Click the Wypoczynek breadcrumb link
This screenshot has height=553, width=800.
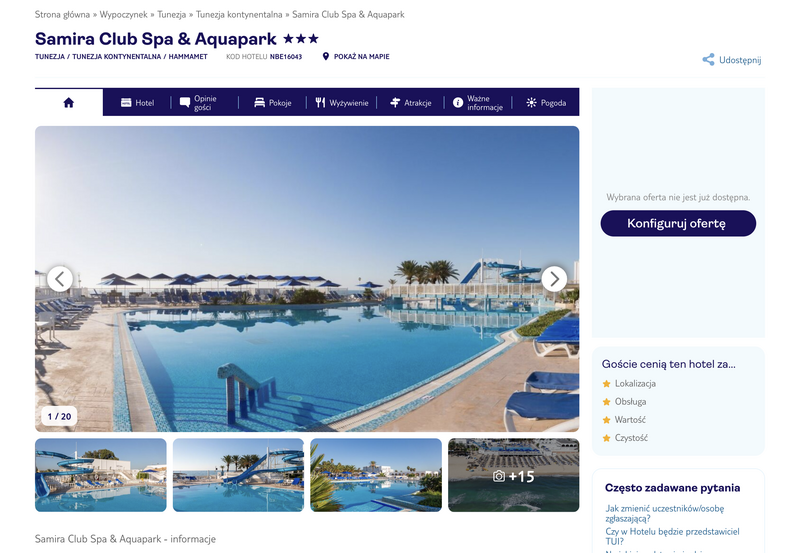pyautogui.click(x=123, y=14)
